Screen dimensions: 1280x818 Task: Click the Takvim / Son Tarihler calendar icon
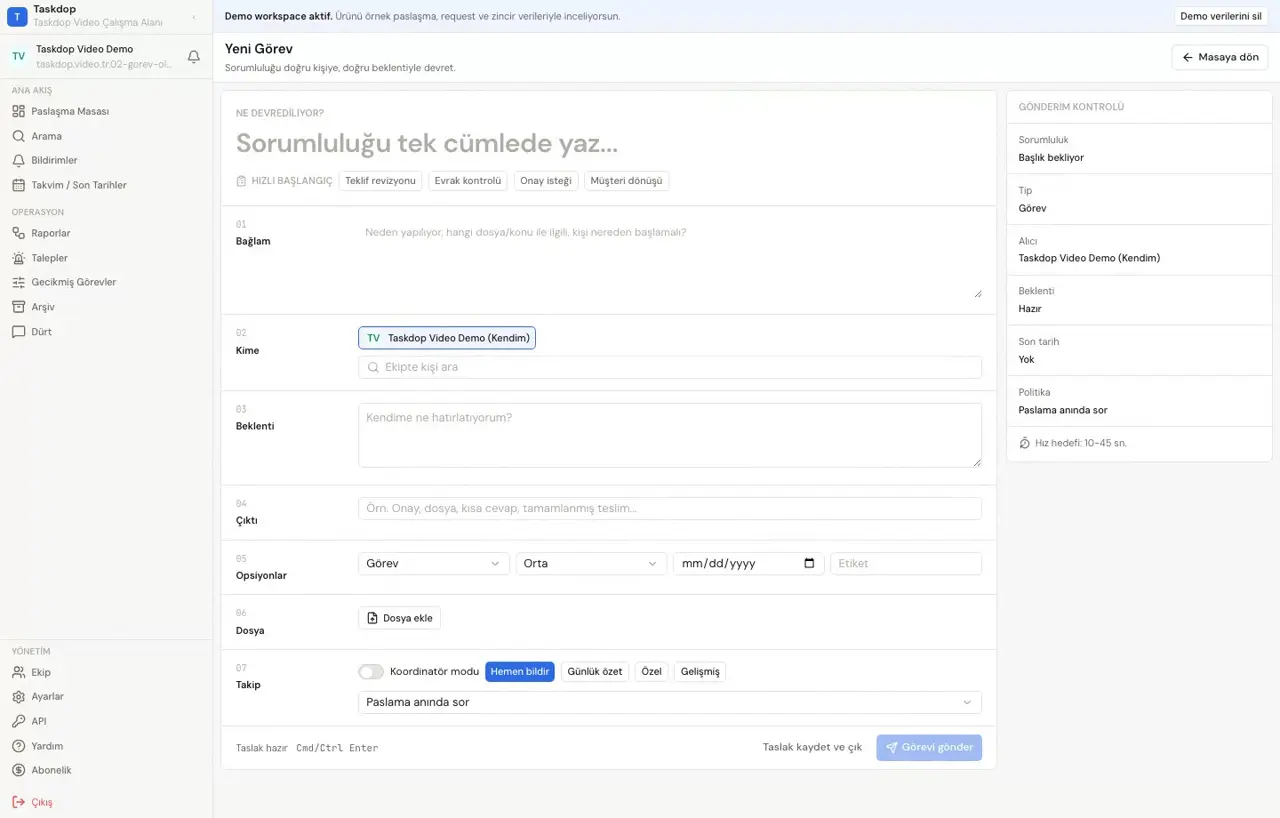click(19, 185)
